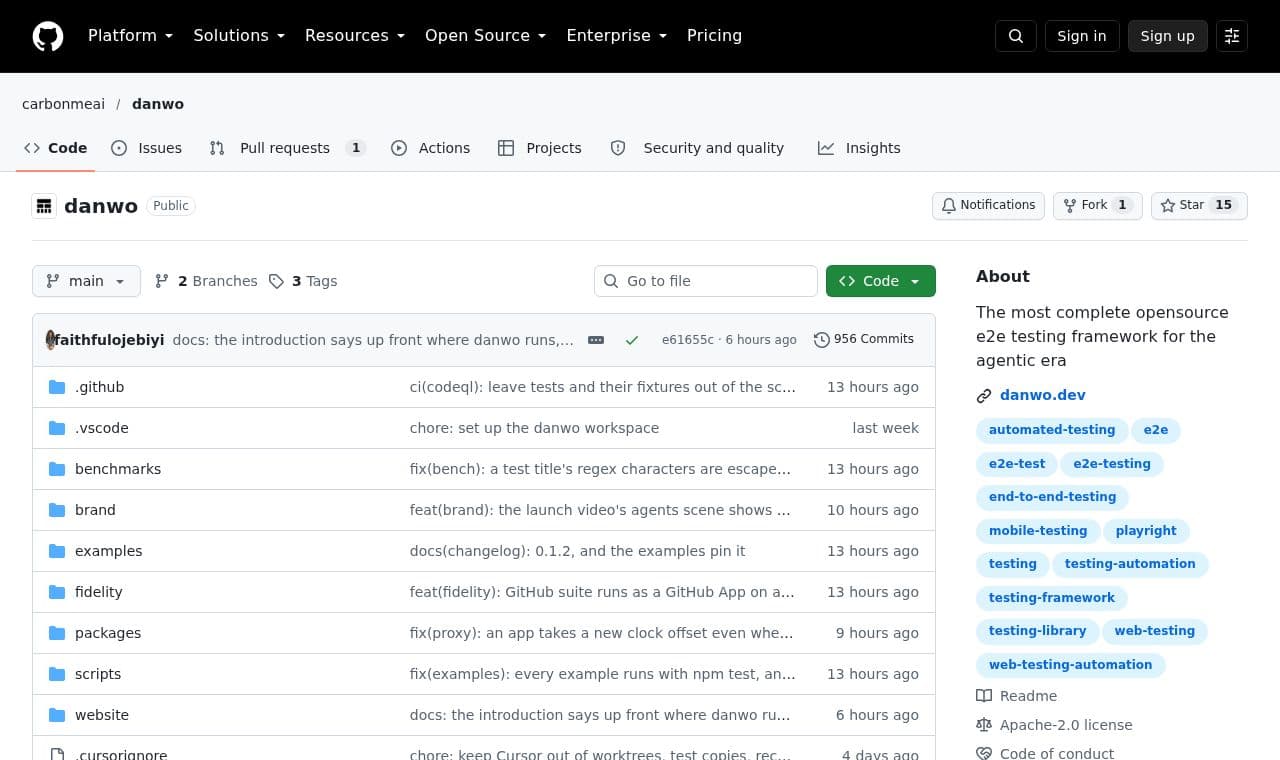Image resolution: width=1280 pixels, height=760 pixels.
Task: Click the tag icon beside 3 Tags
Action: (277, 281)
